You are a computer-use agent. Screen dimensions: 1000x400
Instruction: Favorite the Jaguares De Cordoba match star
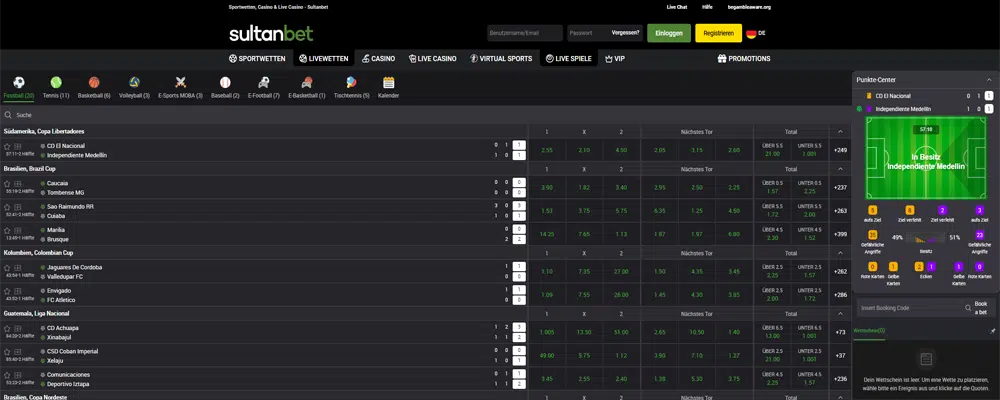(8, 268)
